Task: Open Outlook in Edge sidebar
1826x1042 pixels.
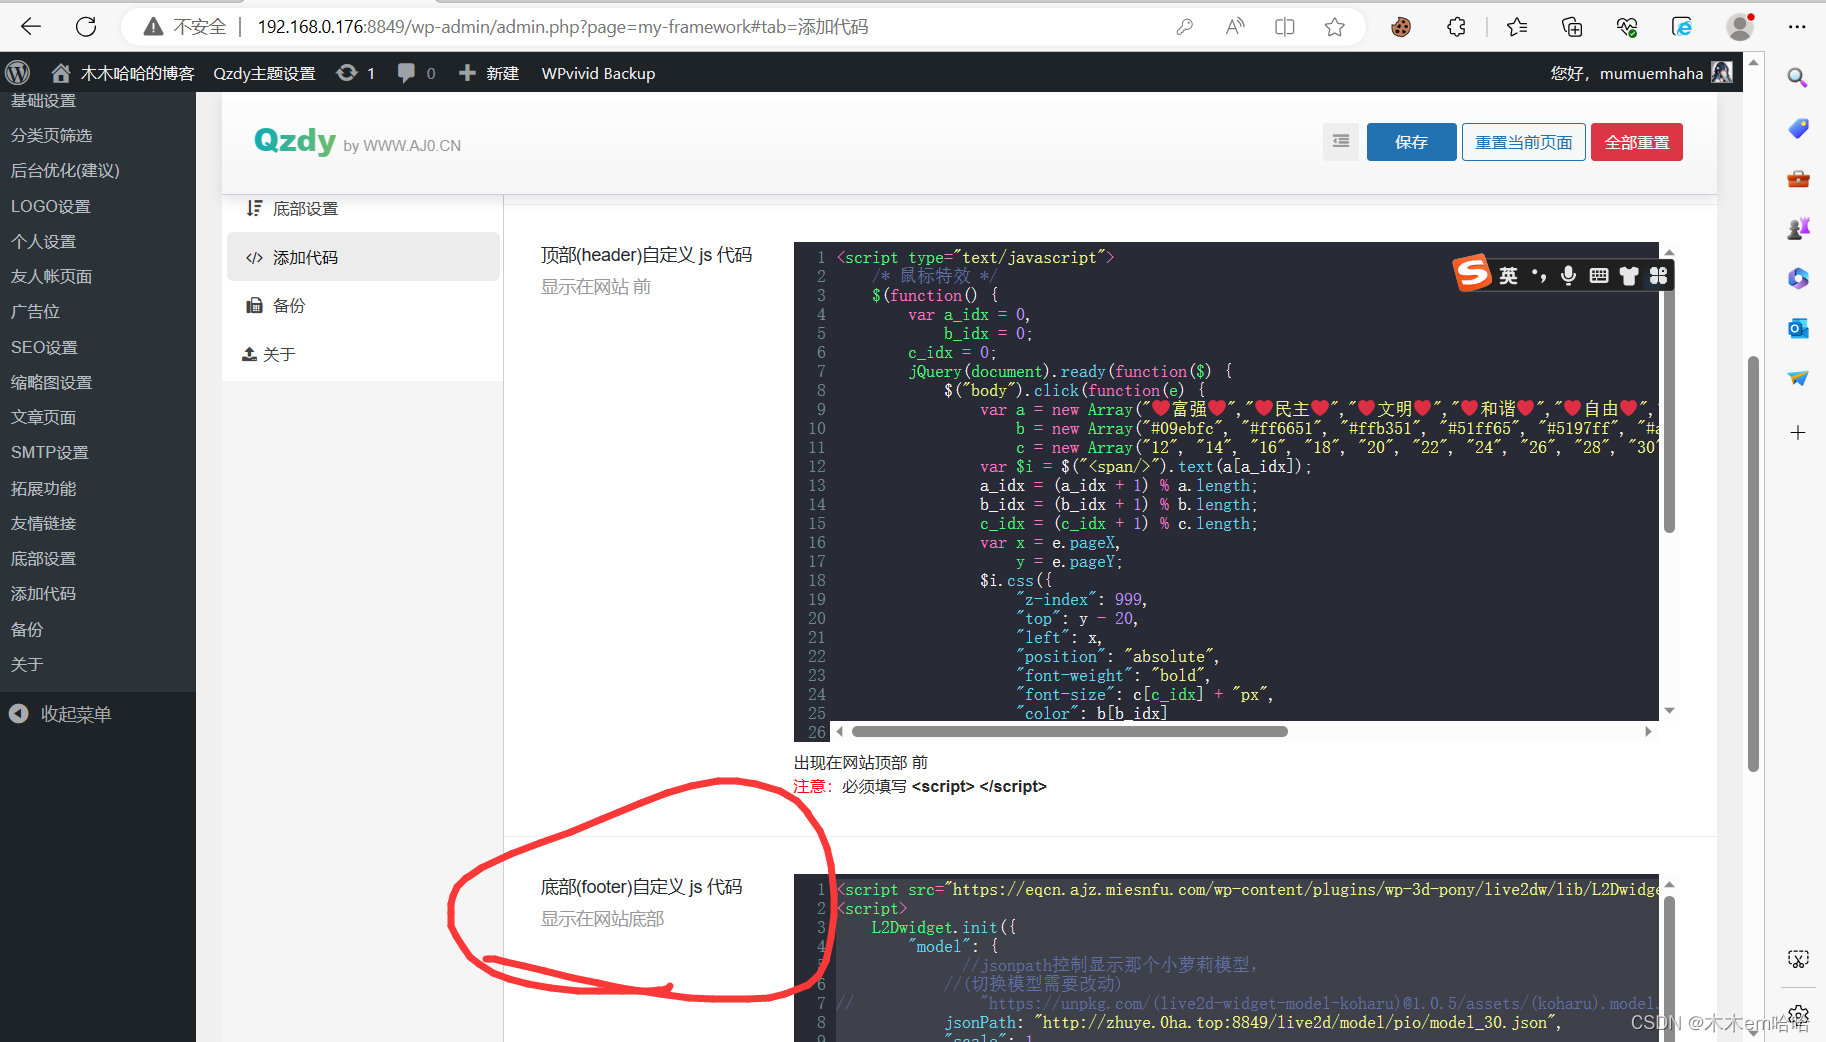Action: click(1798, 328)
